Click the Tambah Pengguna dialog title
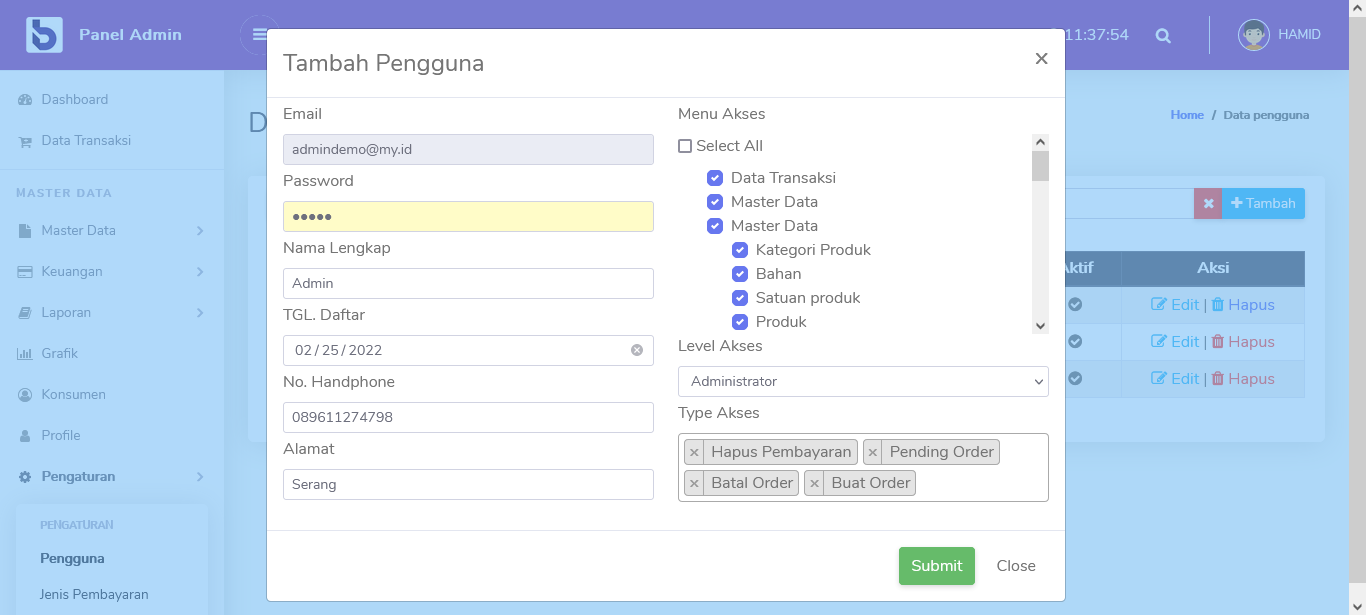Viewport: 1366px width, 615px height. click(x=383, y=63)
